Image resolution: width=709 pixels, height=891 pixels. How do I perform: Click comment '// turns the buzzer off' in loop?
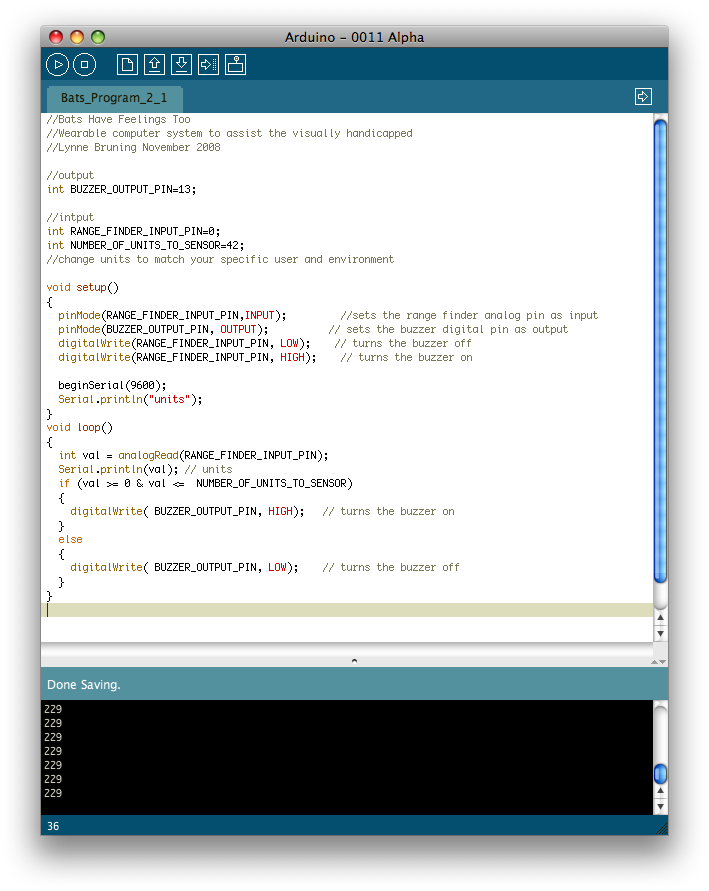(391, 568)
